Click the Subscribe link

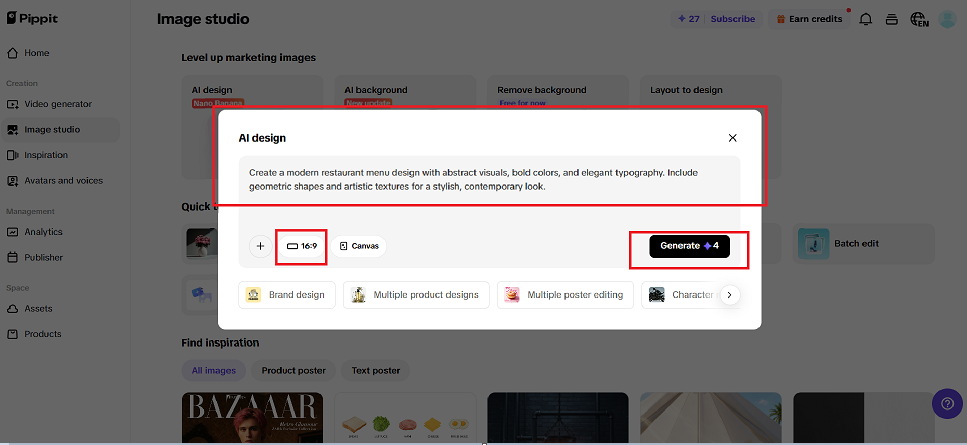pos(733,19)
